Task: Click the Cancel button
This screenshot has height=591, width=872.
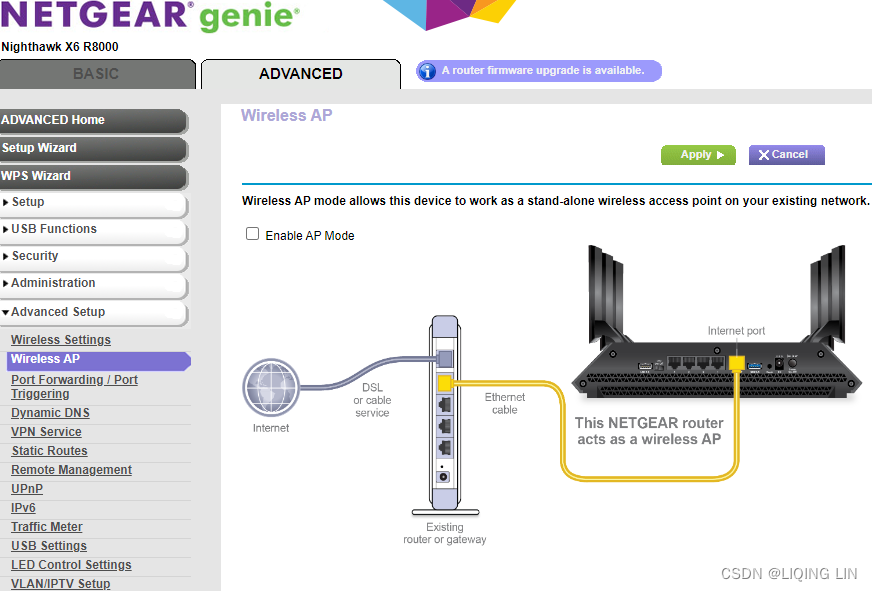Action: tap(786, 155)
